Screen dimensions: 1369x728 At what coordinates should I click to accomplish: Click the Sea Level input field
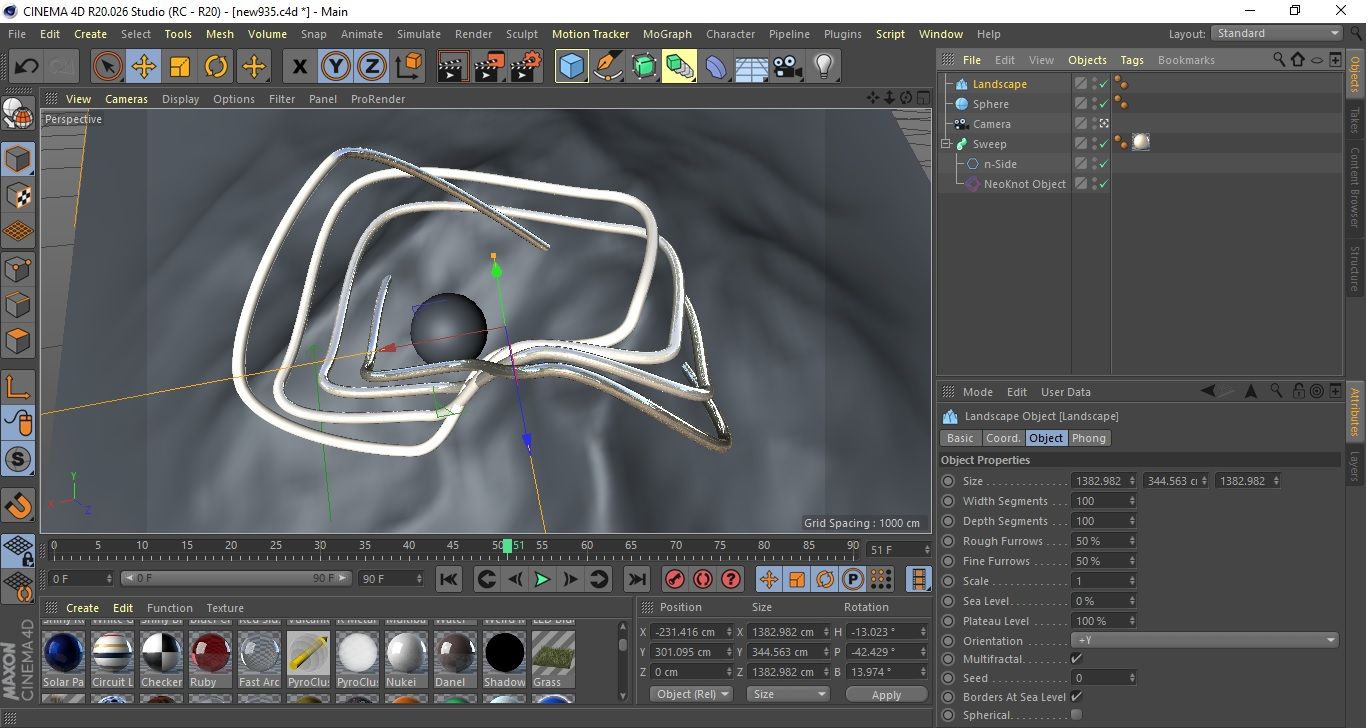coord(1098,601)
